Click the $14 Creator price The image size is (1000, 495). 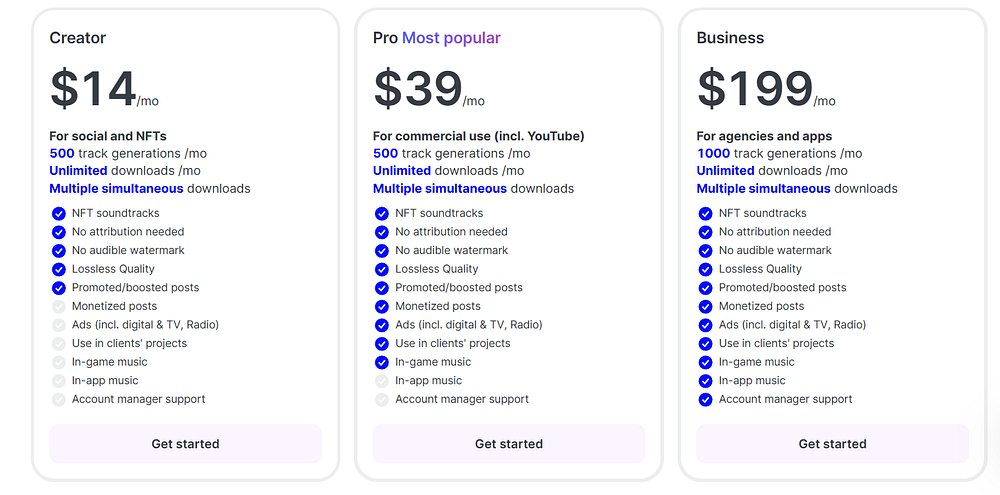[x=93, y=89]
